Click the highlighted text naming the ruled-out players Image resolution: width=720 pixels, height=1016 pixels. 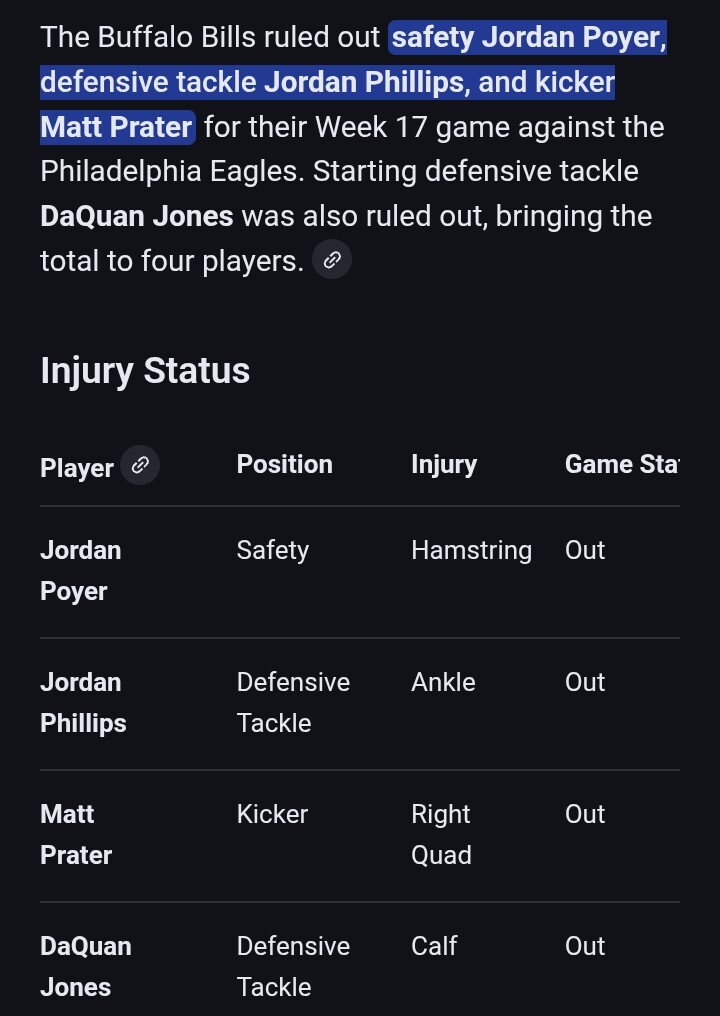tap(327, 83)
